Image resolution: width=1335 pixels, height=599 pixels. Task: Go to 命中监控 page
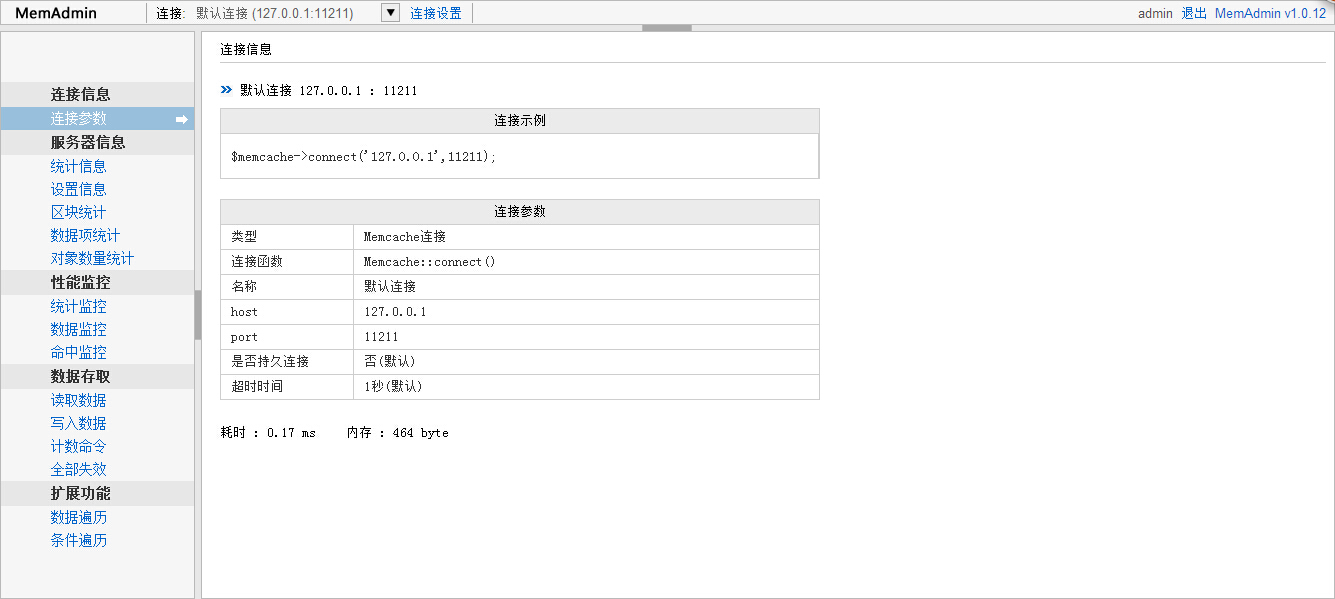pyautogui.click(x=78, y=352)
